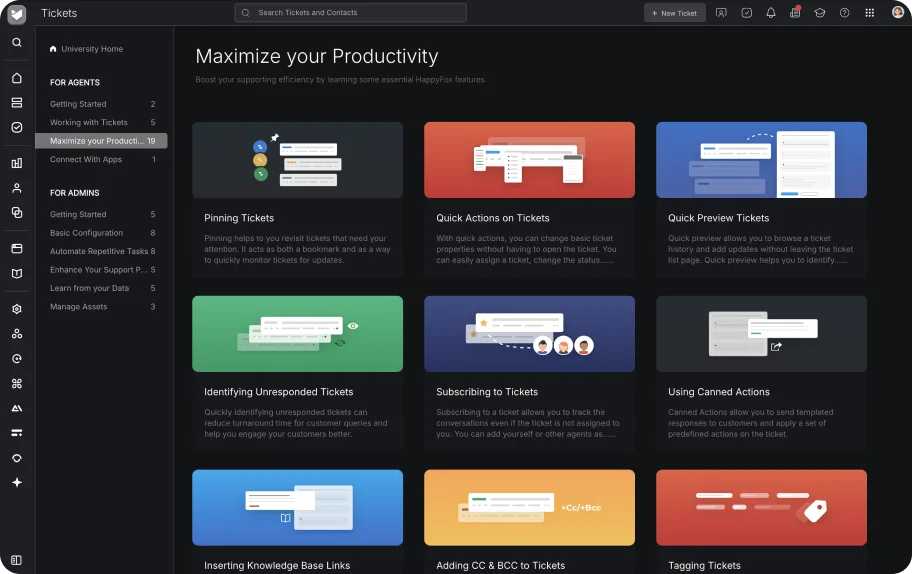Click the Inserting Knowledge Base Links title

coord(277,565)
